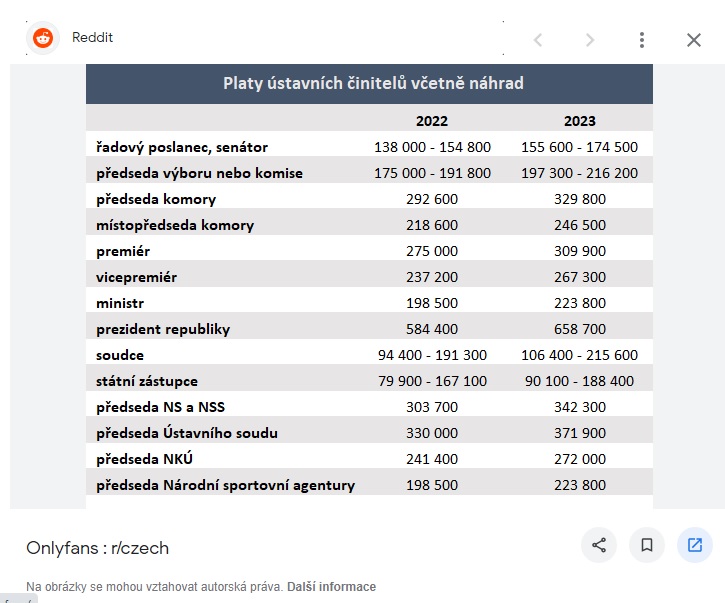Click row label 'předseda NKÚ'
Image resolution: width=725 pixels, height=603 pixels.
pyautogui.click(x=144, y=459)
